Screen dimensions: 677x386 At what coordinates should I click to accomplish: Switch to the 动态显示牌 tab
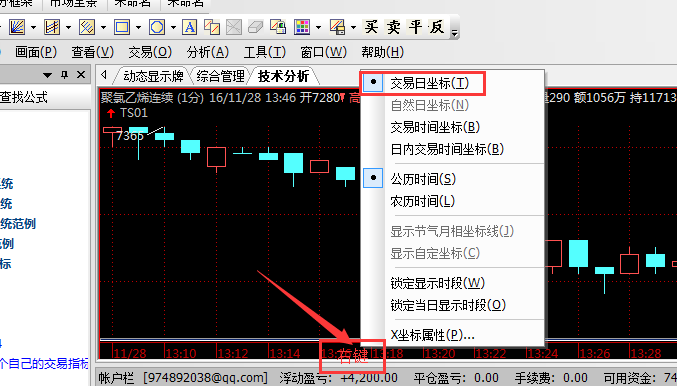(x=153, y=76)
